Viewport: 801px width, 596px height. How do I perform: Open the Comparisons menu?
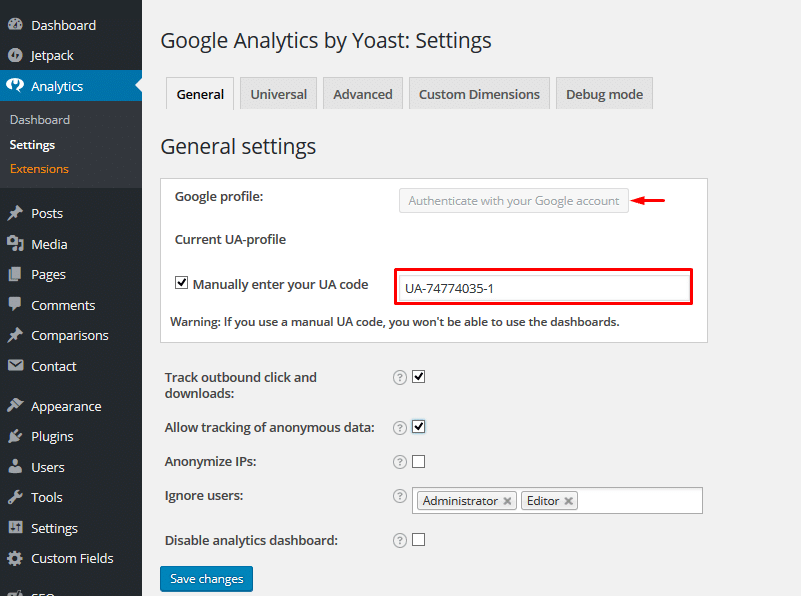click(71, 335)
